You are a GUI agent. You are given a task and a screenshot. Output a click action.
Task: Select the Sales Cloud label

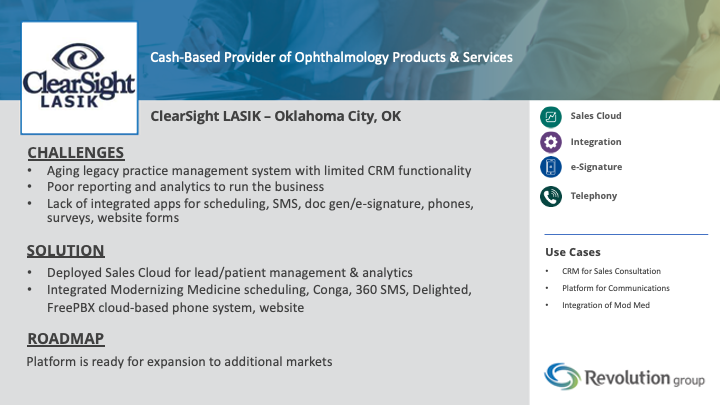(x=596, y=116)
